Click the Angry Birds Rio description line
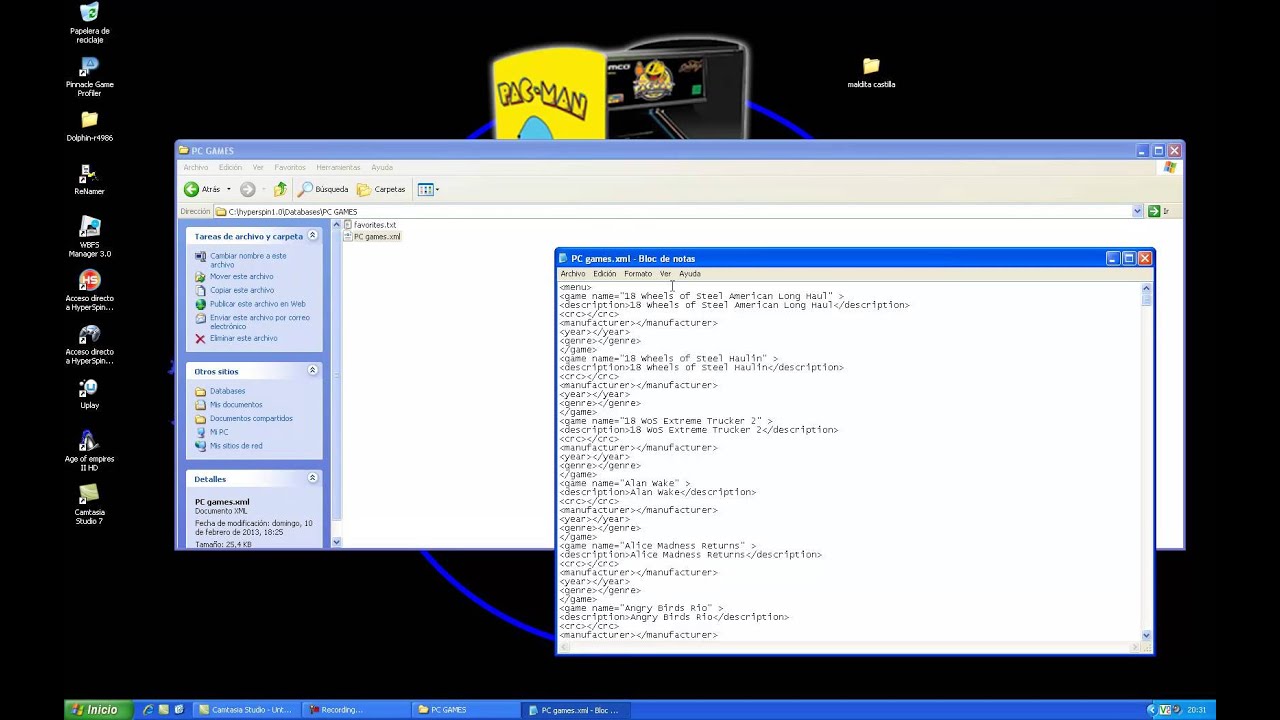1280x720 pixels. [x=674, y=617]
